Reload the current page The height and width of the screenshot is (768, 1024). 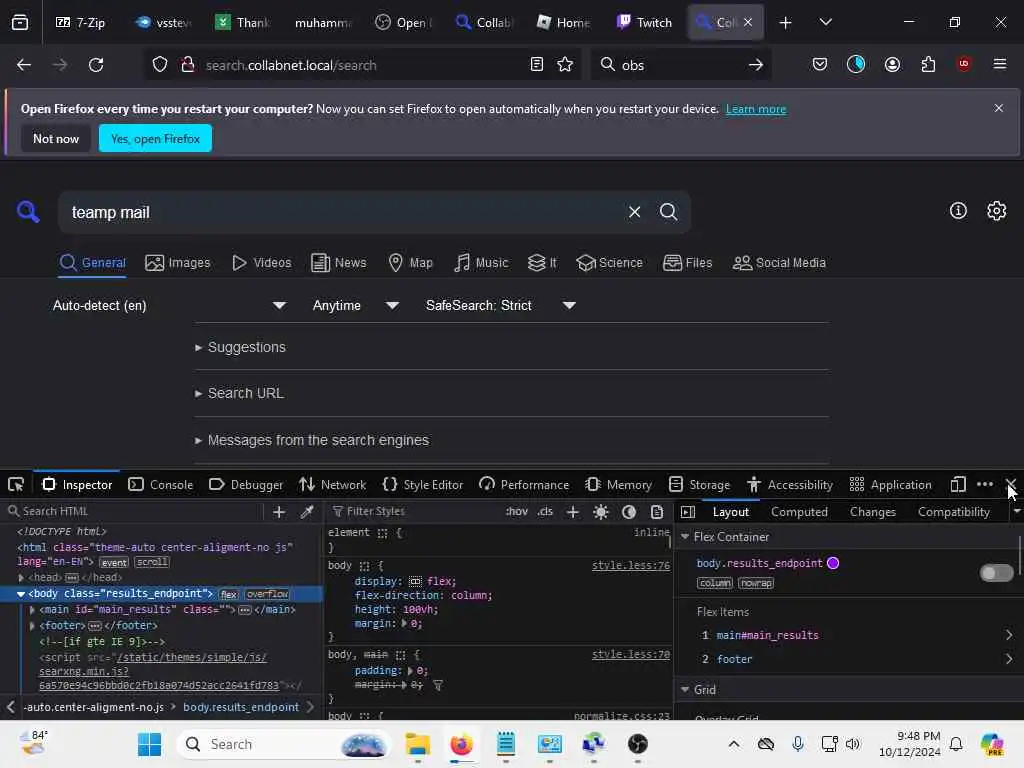(x=96, y=65)
